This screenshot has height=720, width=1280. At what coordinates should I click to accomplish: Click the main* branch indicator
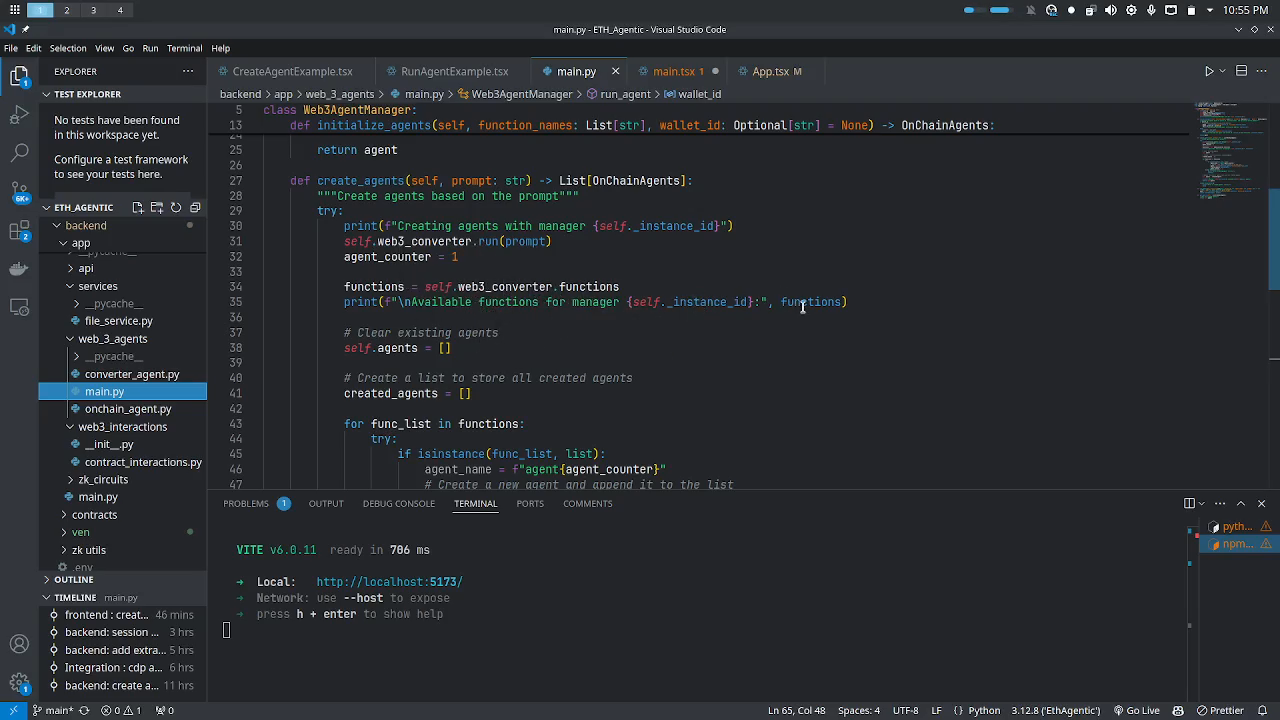(x=53, y=711)
